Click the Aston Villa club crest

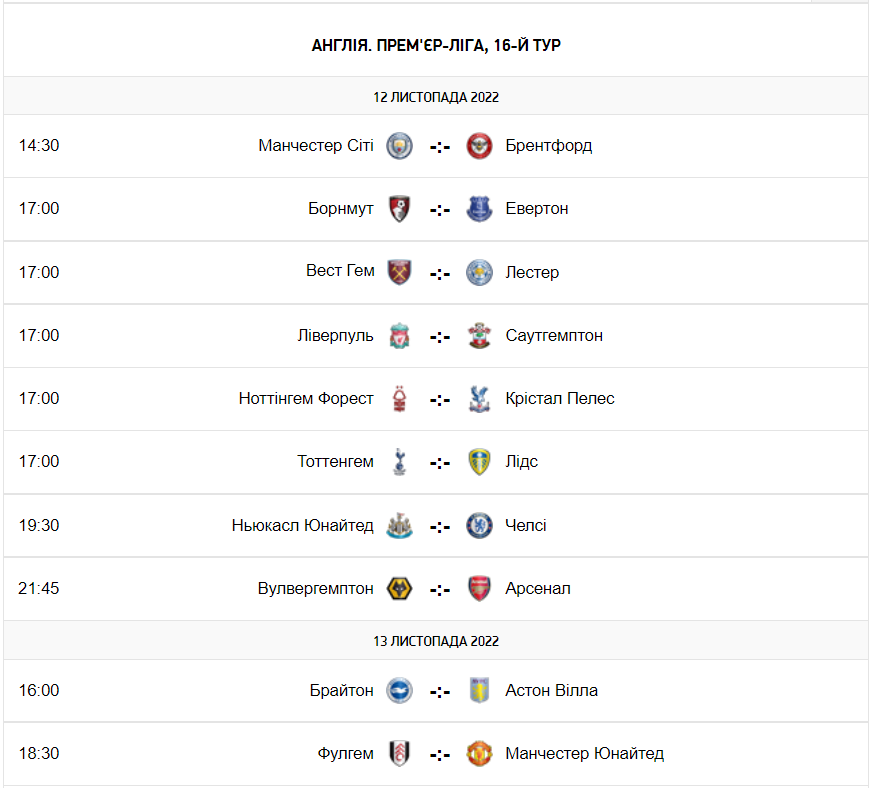click(480, 690)
